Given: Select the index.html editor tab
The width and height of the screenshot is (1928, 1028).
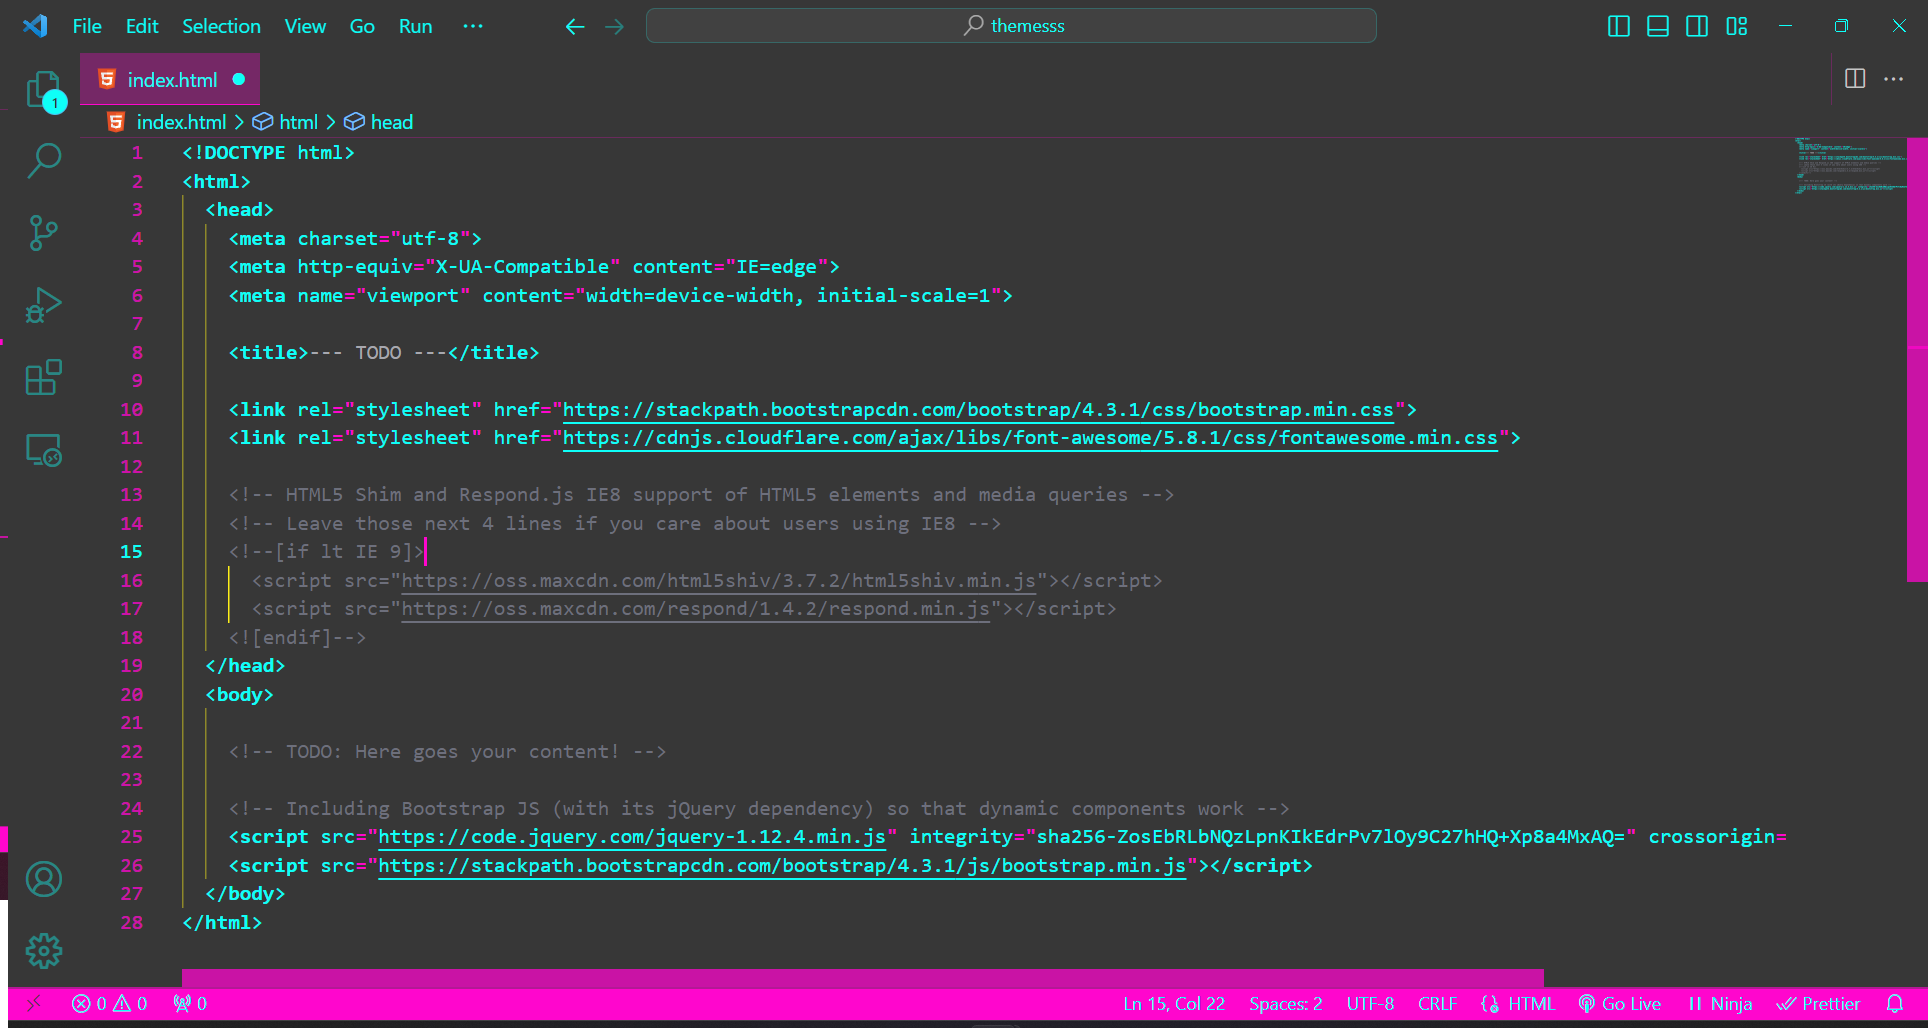Looking at the screenshot, I should pyautogui.click(x=170, y=79).
